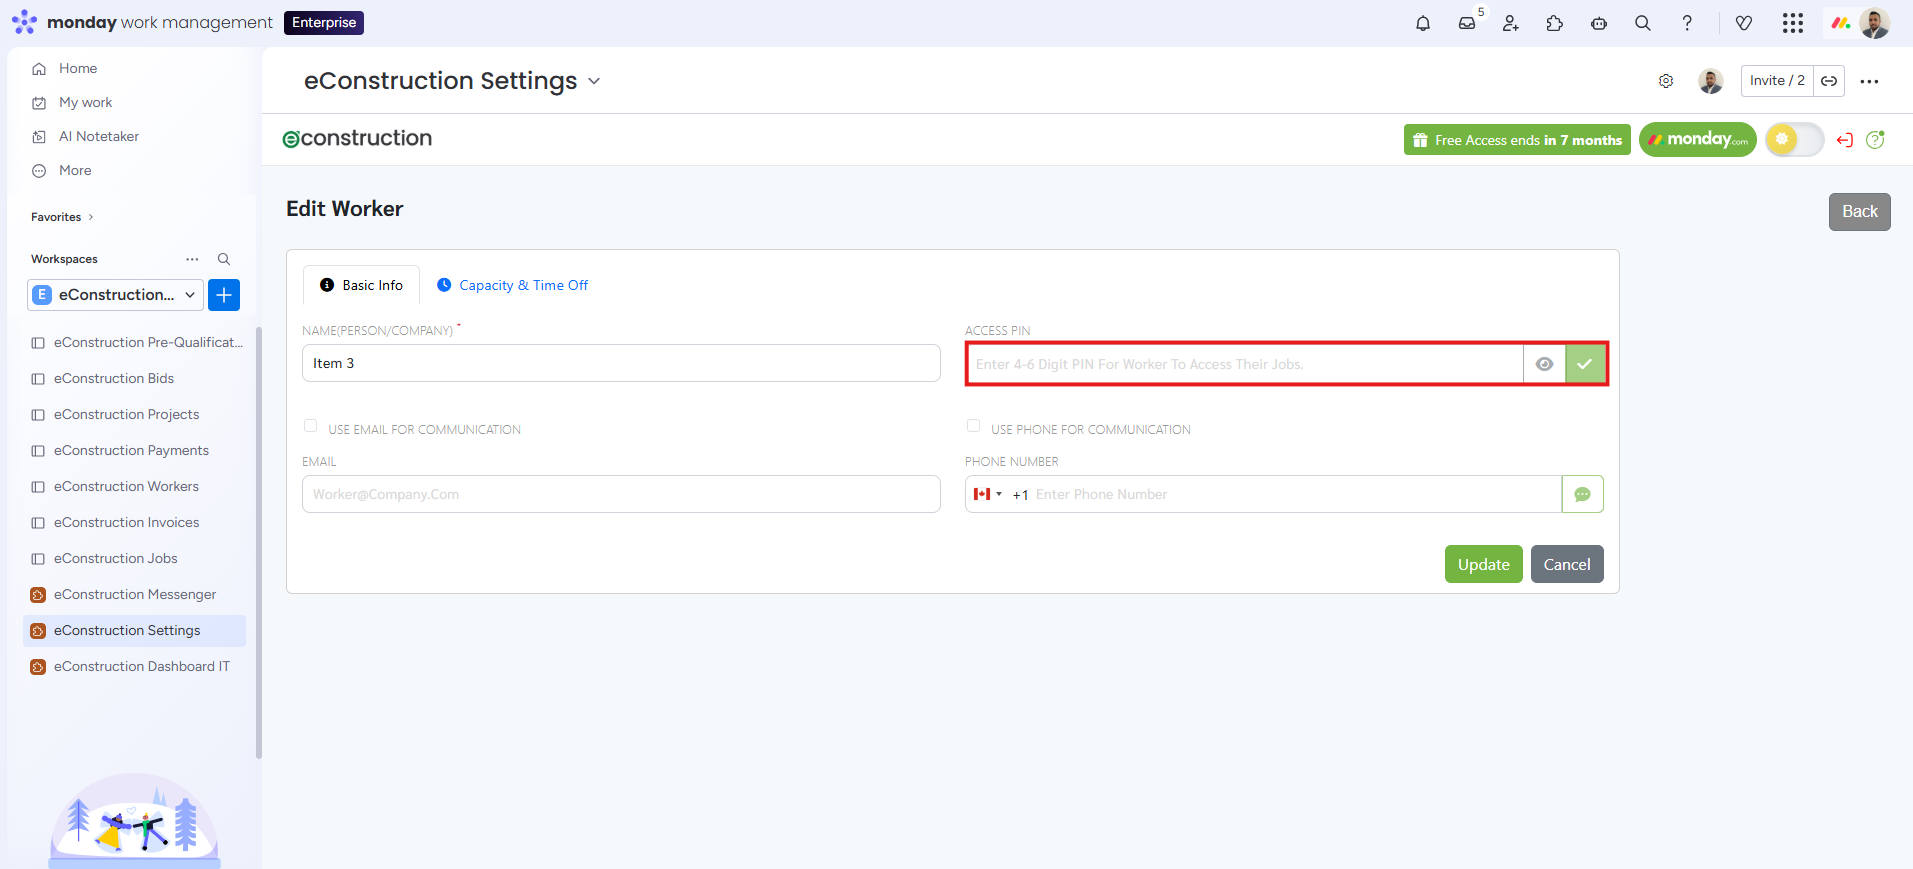Enable Use Email For Communication checkbox
The image size is (1913, 869).
coord(311,426)
